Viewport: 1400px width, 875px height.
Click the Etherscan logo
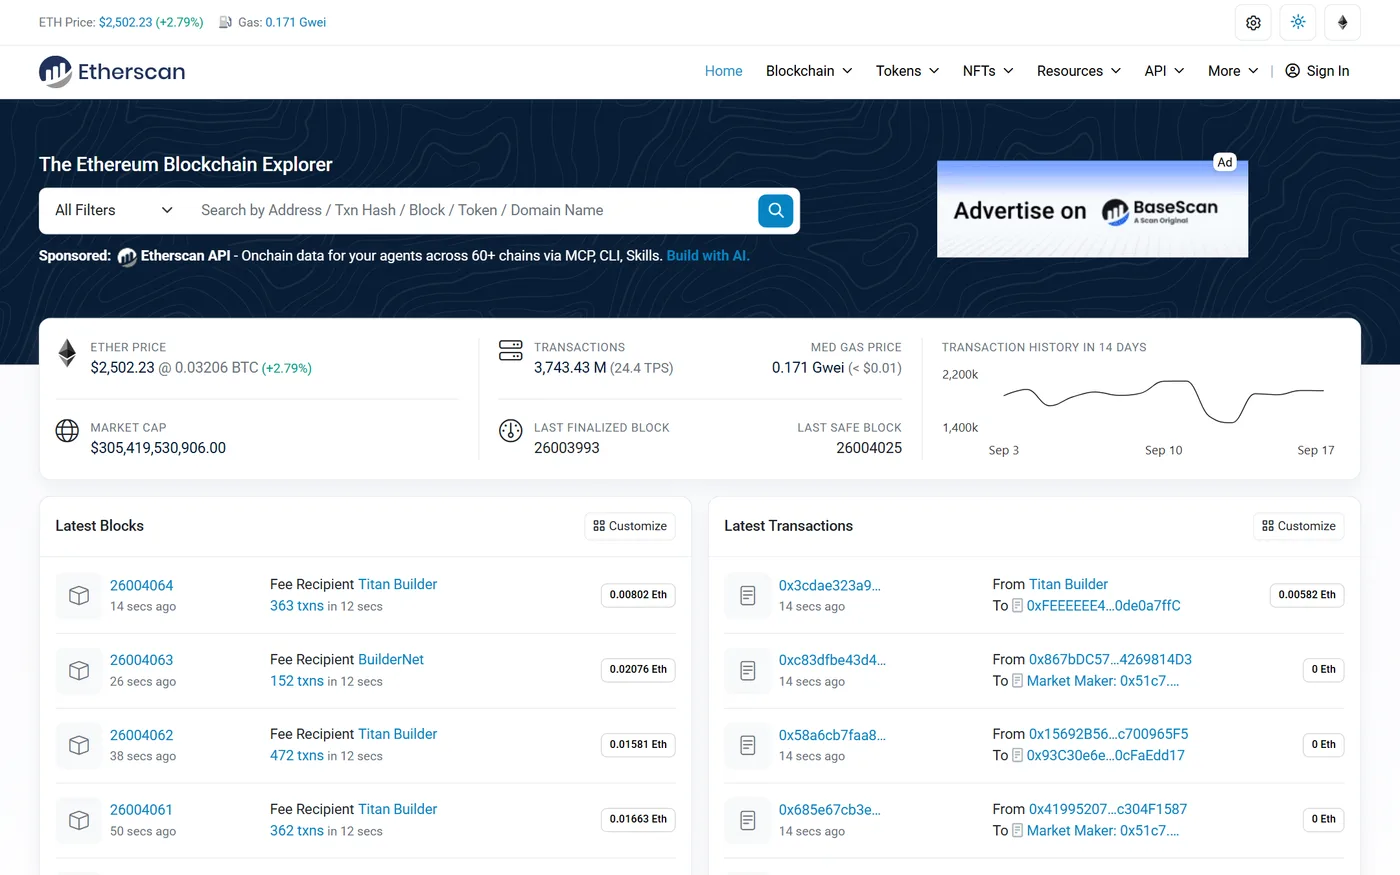[112, 71]
